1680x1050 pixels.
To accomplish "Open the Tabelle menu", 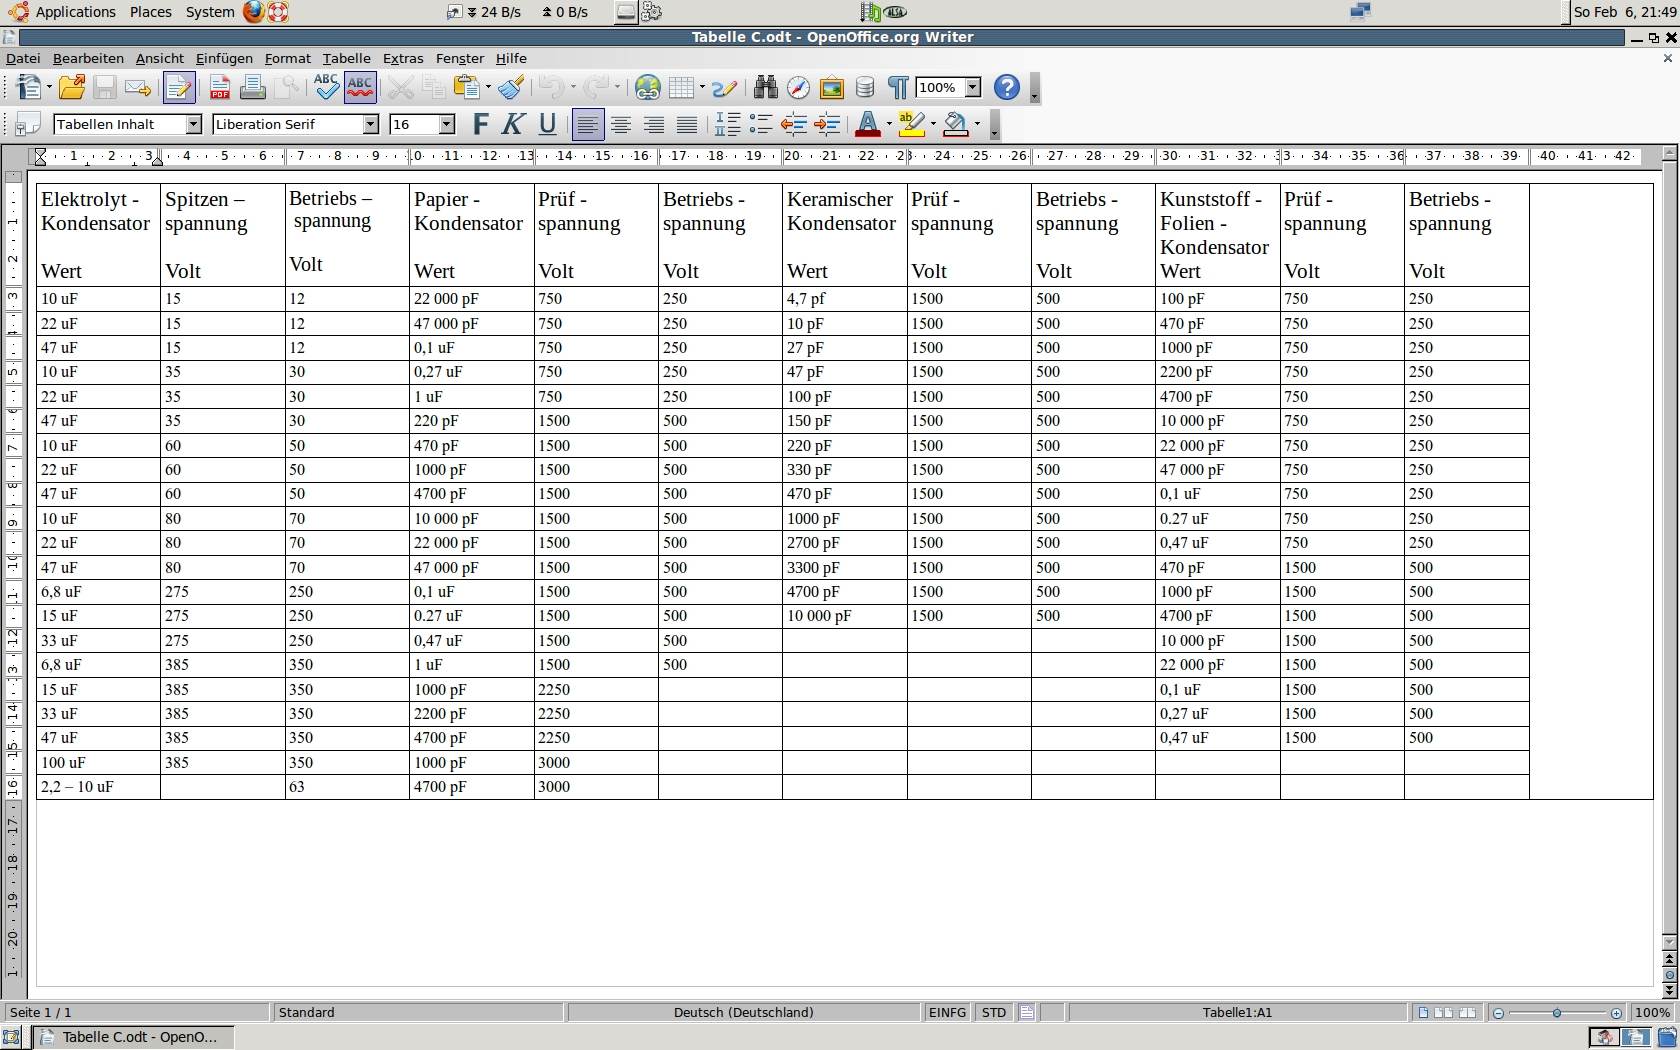I will click(346, 58).
